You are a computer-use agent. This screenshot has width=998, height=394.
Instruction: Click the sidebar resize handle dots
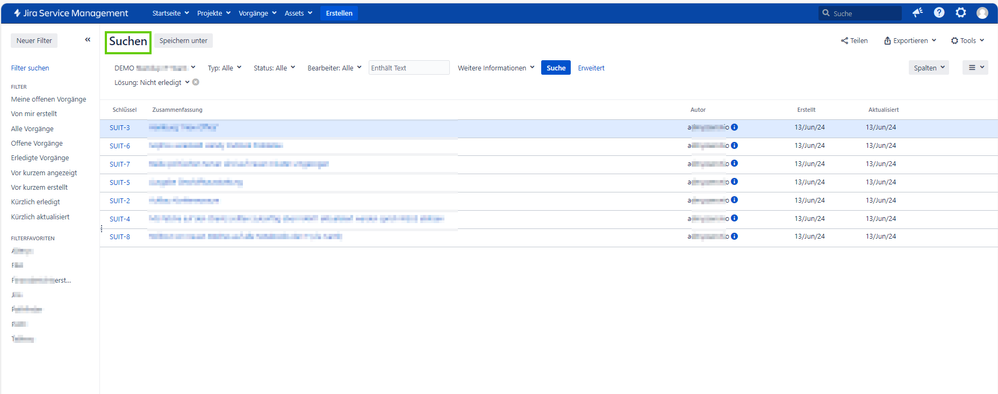[101, 228]
